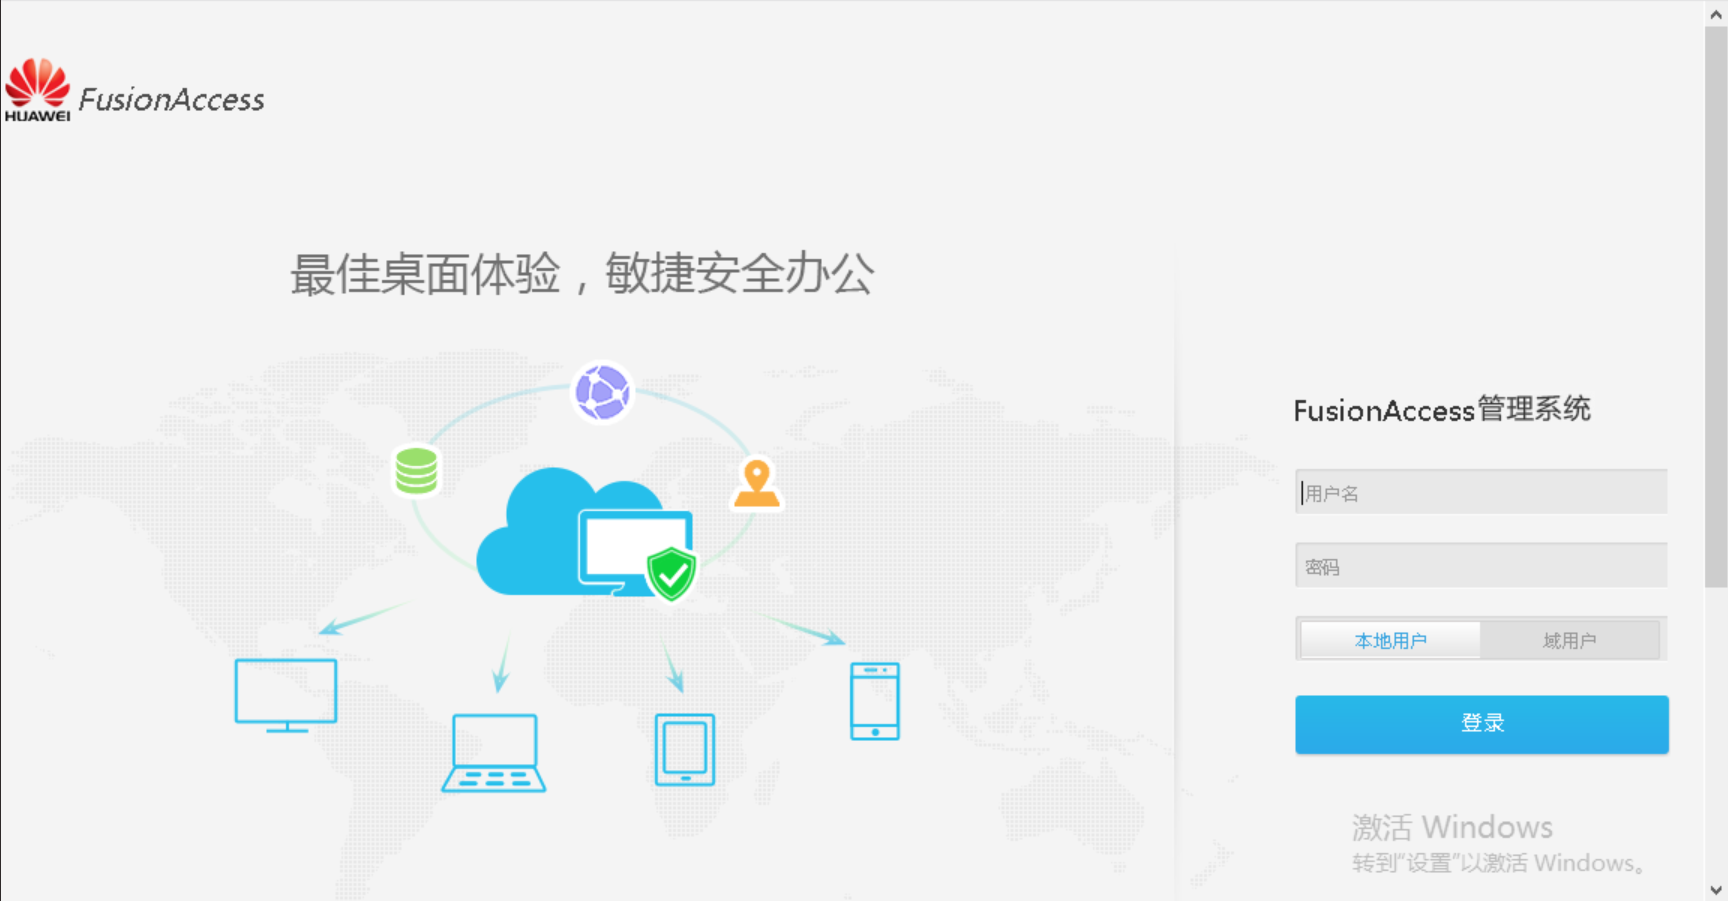Switch to the 本地用户 tab
Screen dimensions: 1728x901
tap(1389, 640)
